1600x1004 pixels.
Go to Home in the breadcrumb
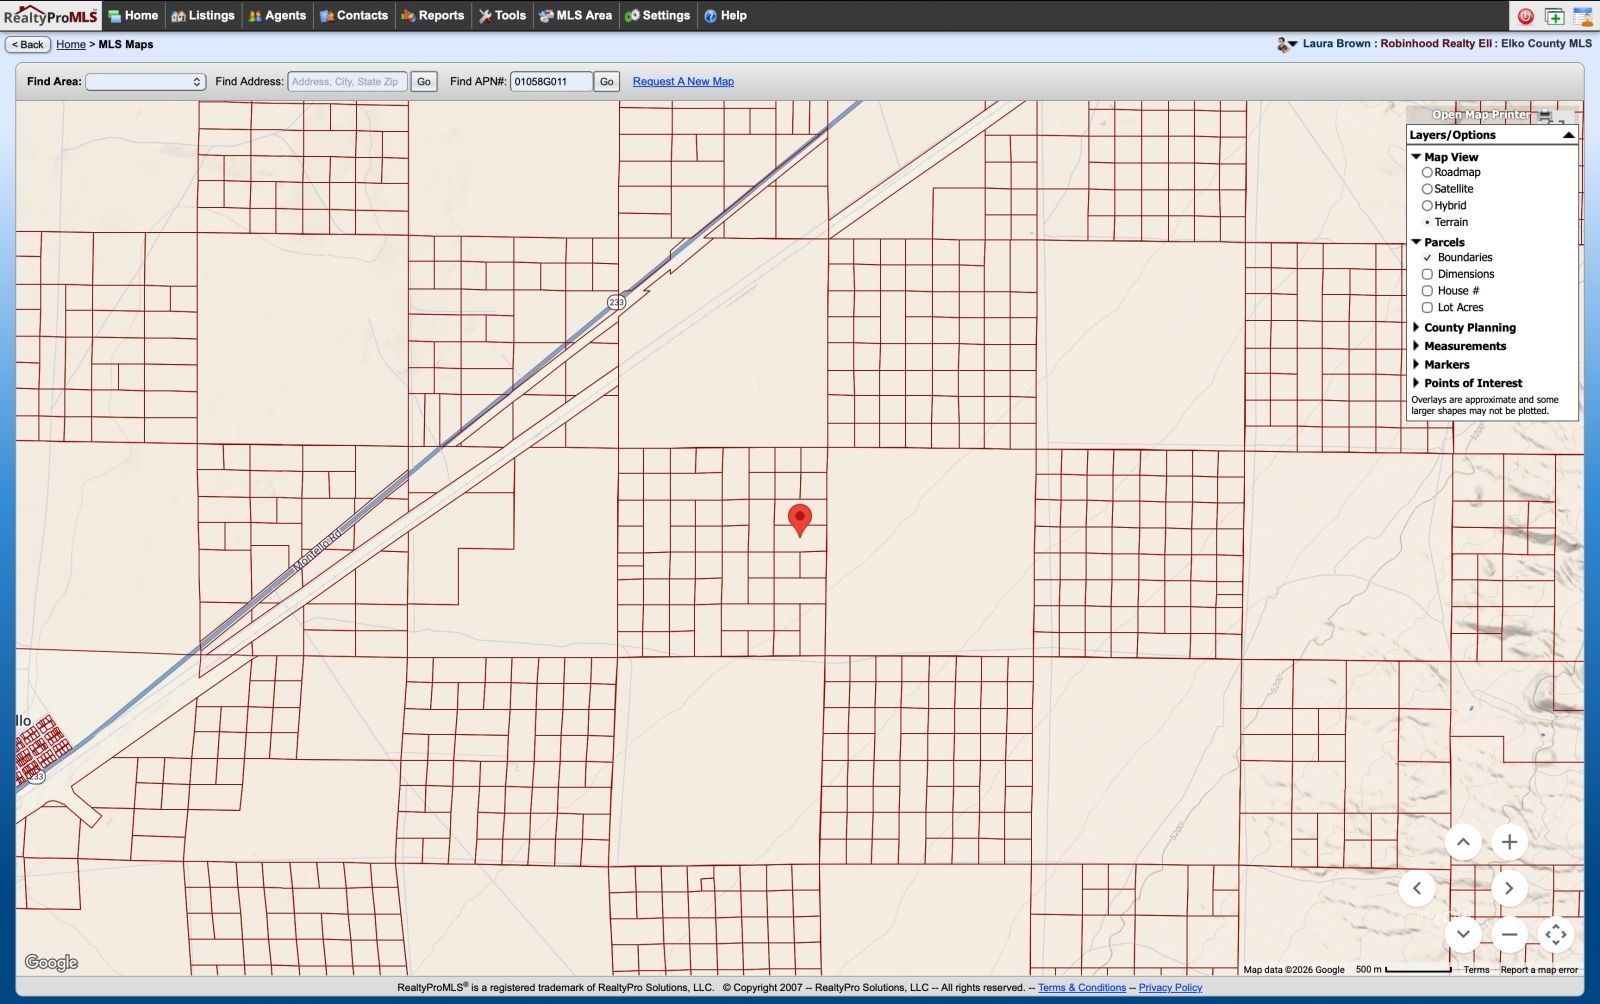(70, 44)
